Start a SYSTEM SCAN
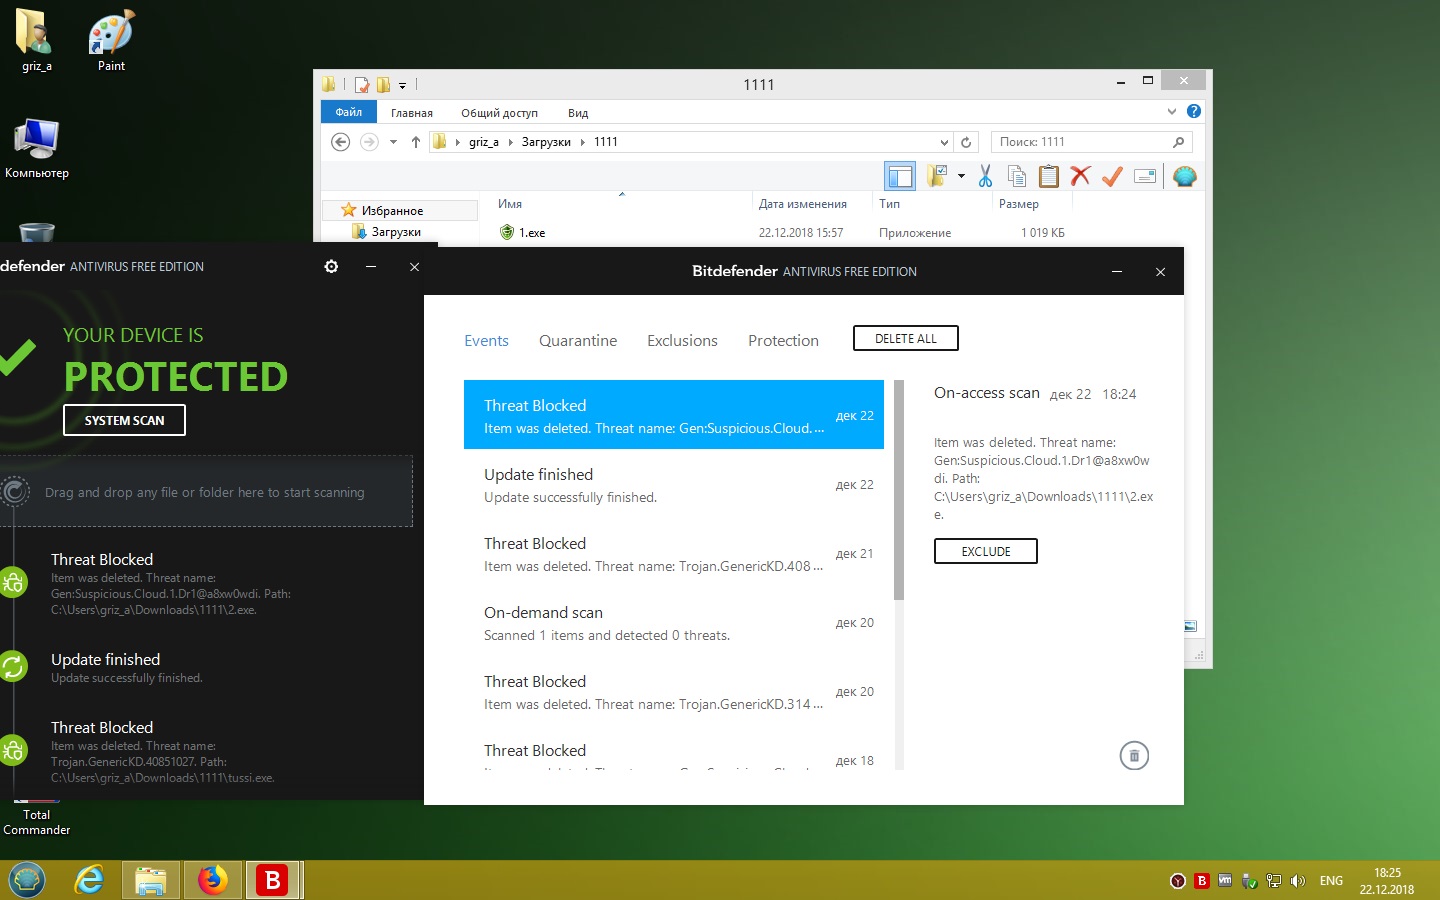Image resolution: width=1440 pixels, height=900 pixels. [124, 420]
